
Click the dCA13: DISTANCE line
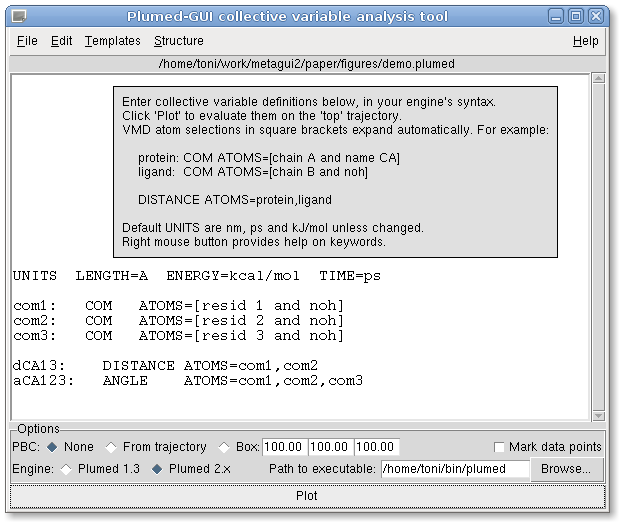[x=165, y=366]
